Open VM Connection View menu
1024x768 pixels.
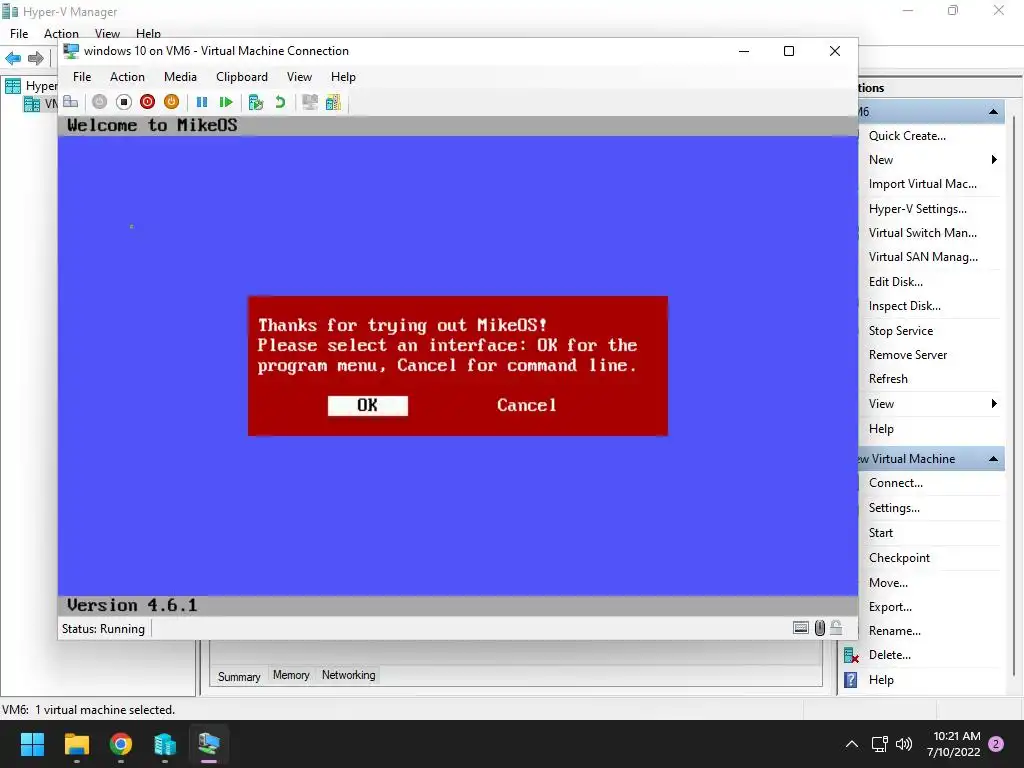tap(299, 77)
